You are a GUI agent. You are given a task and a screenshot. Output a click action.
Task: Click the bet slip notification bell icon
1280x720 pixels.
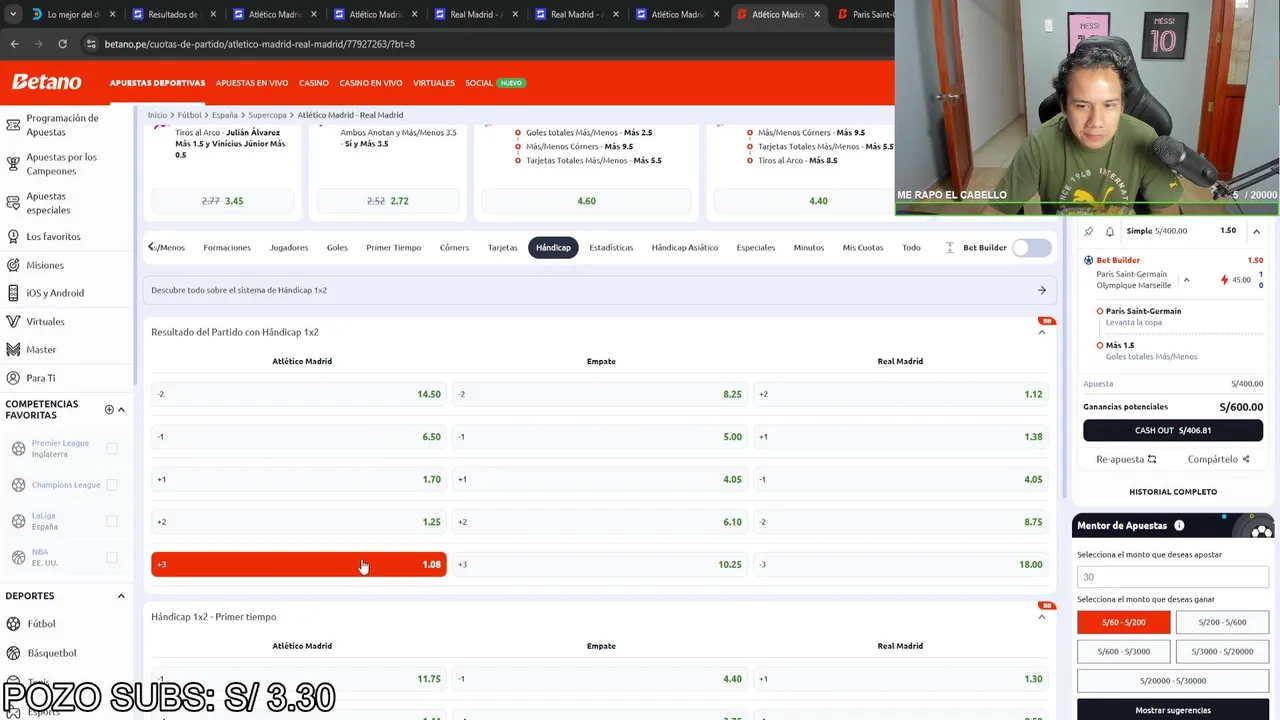tap(1110, 231)
